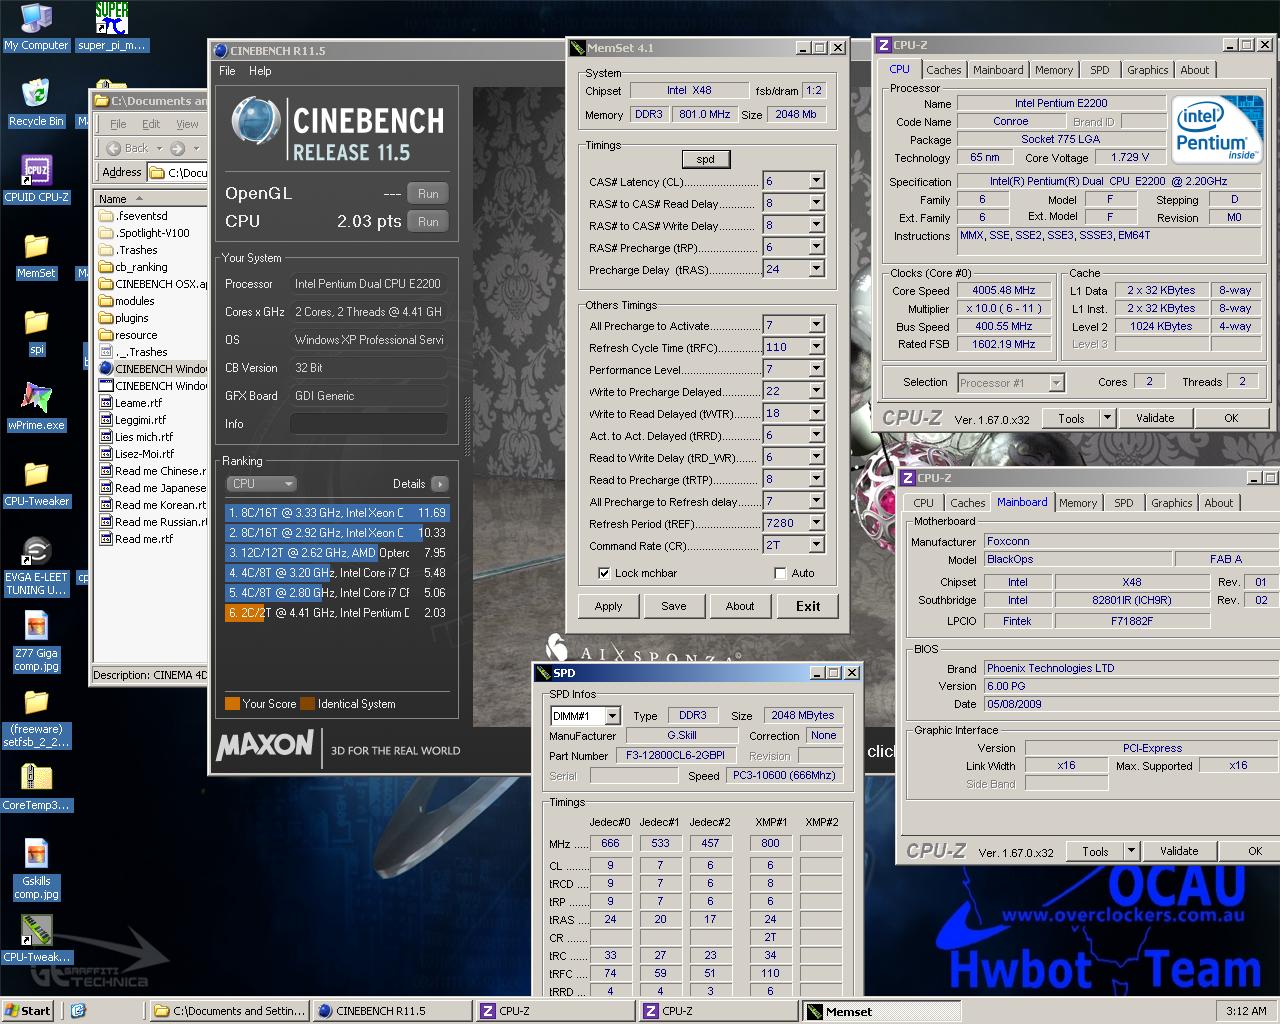This screenshot has width=1280, height=1024.
Task: Click Validate in top CPU-Z window
Action: click(1155, 418)
